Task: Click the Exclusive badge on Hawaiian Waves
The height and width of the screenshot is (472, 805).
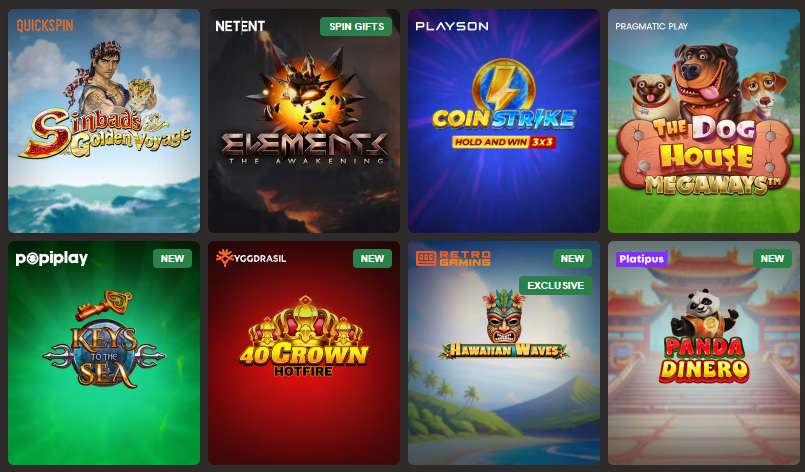Action: click(x=555, y=286)
